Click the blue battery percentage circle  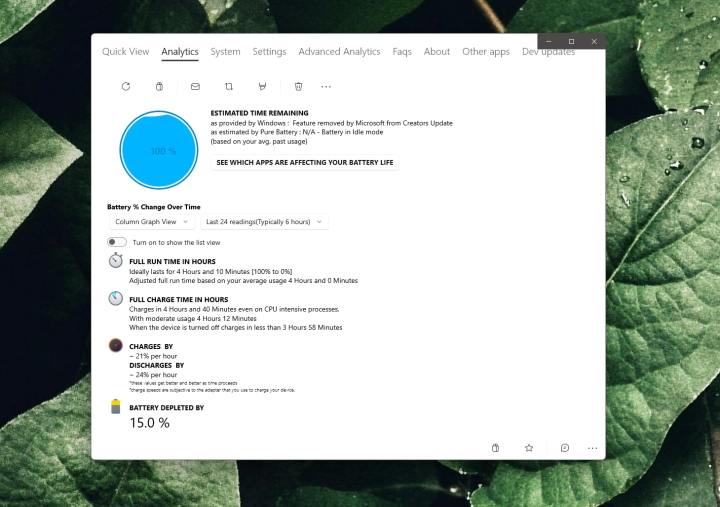click(x=161, y=150)
